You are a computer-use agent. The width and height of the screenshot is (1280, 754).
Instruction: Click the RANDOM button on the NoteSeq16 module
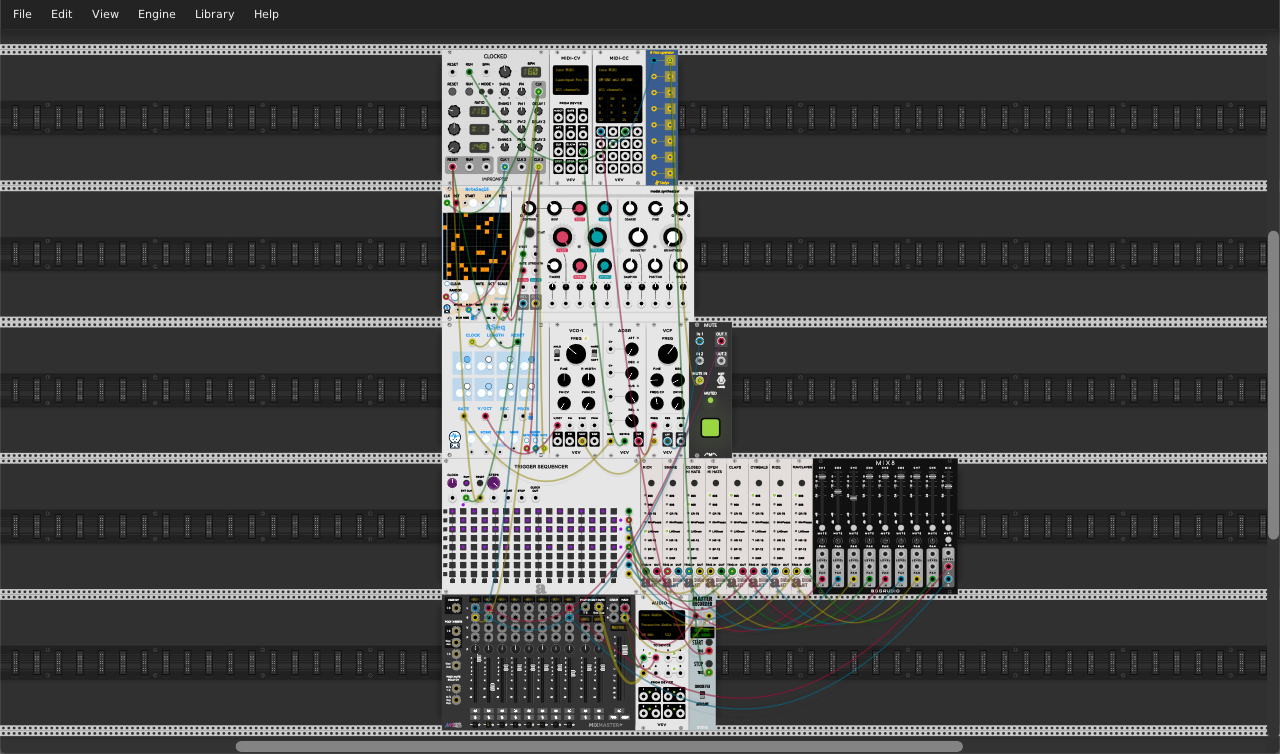[455, 296]
